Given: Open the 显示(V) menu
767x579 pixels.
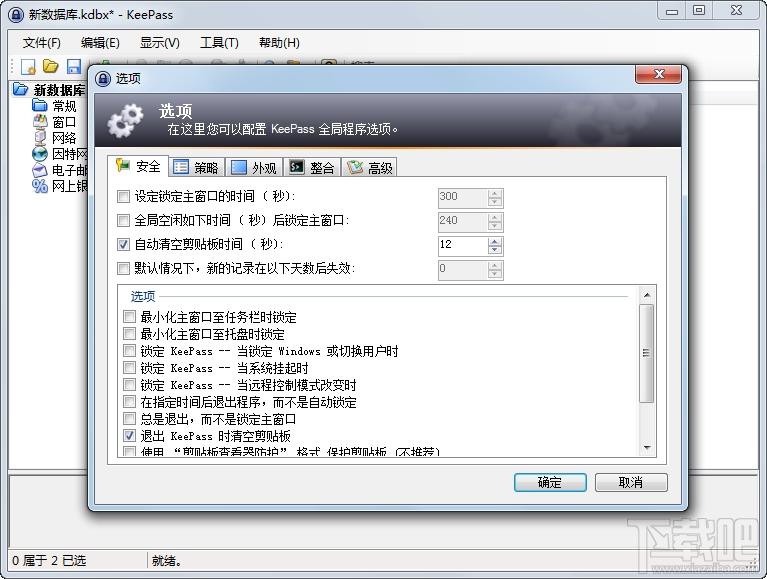Looking at the screenshot, I should (x=159, y=43).
